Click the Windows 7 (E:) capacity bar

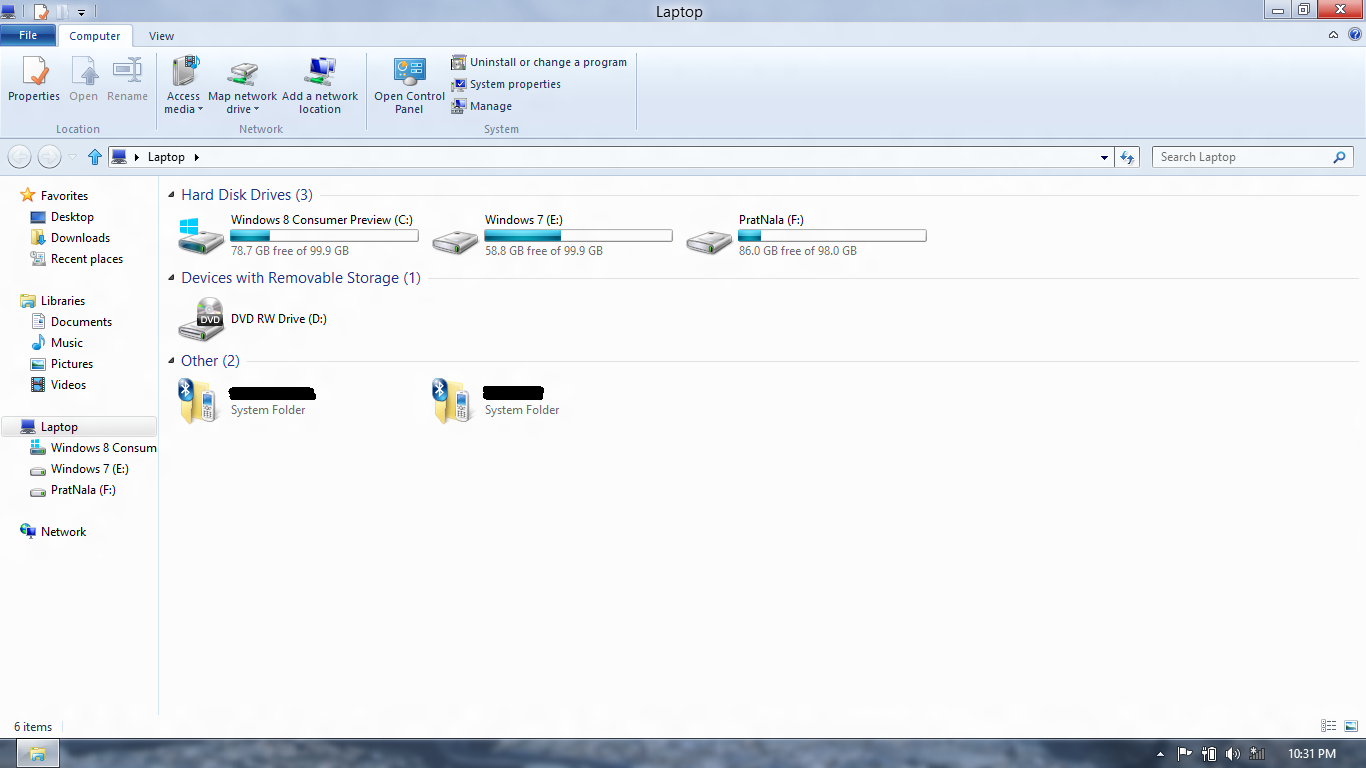click(578, 236)
